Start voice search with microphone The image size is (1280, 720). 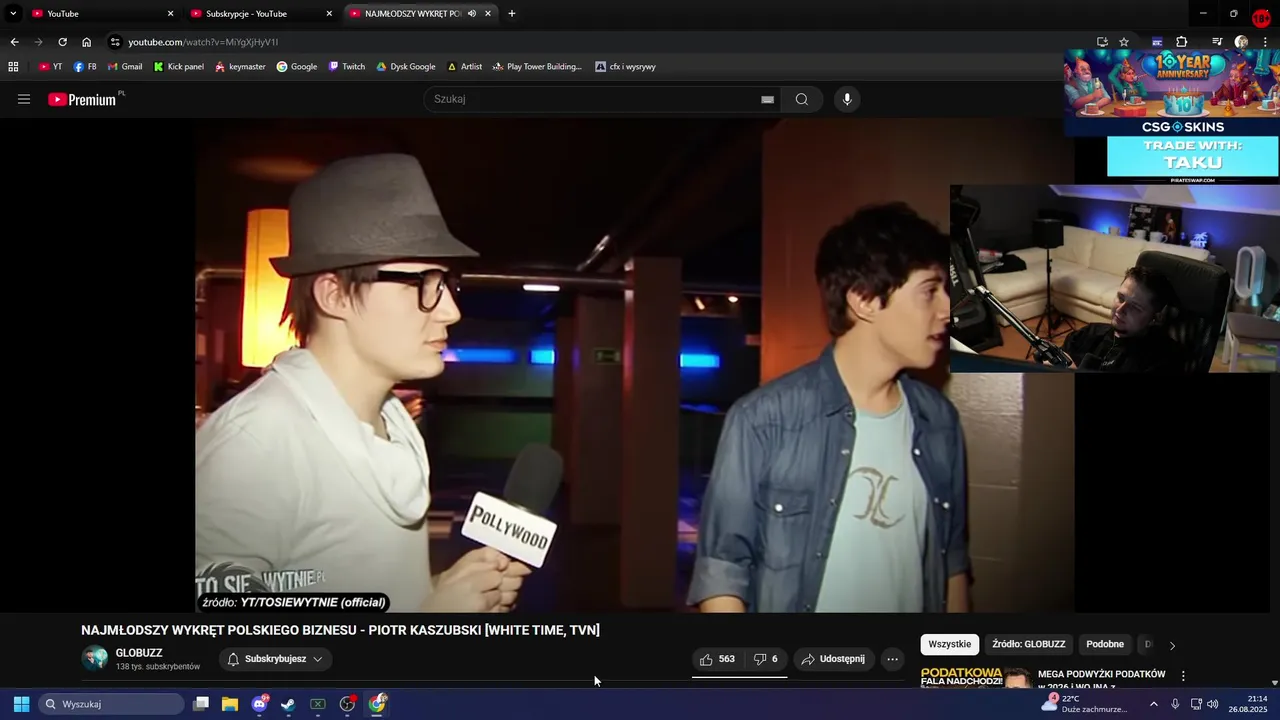(x=847, y=99)
